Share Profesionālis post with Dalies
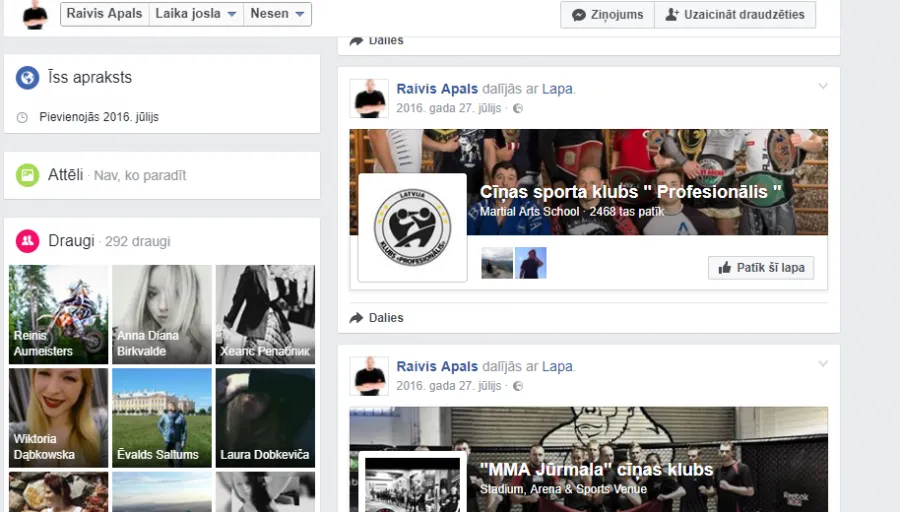This screenshot has height=512, width=900. 377,317
